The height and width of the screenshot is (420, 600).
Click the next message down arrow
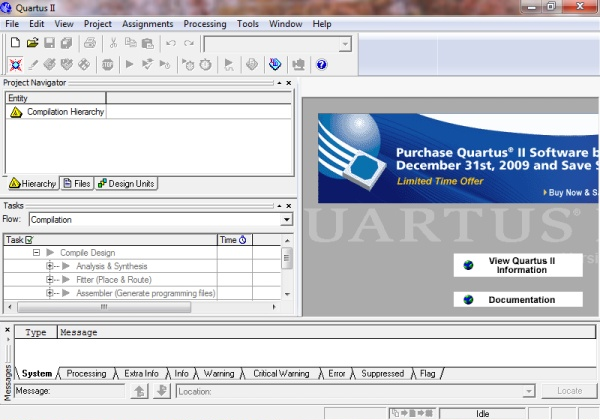tap(162, 391)
